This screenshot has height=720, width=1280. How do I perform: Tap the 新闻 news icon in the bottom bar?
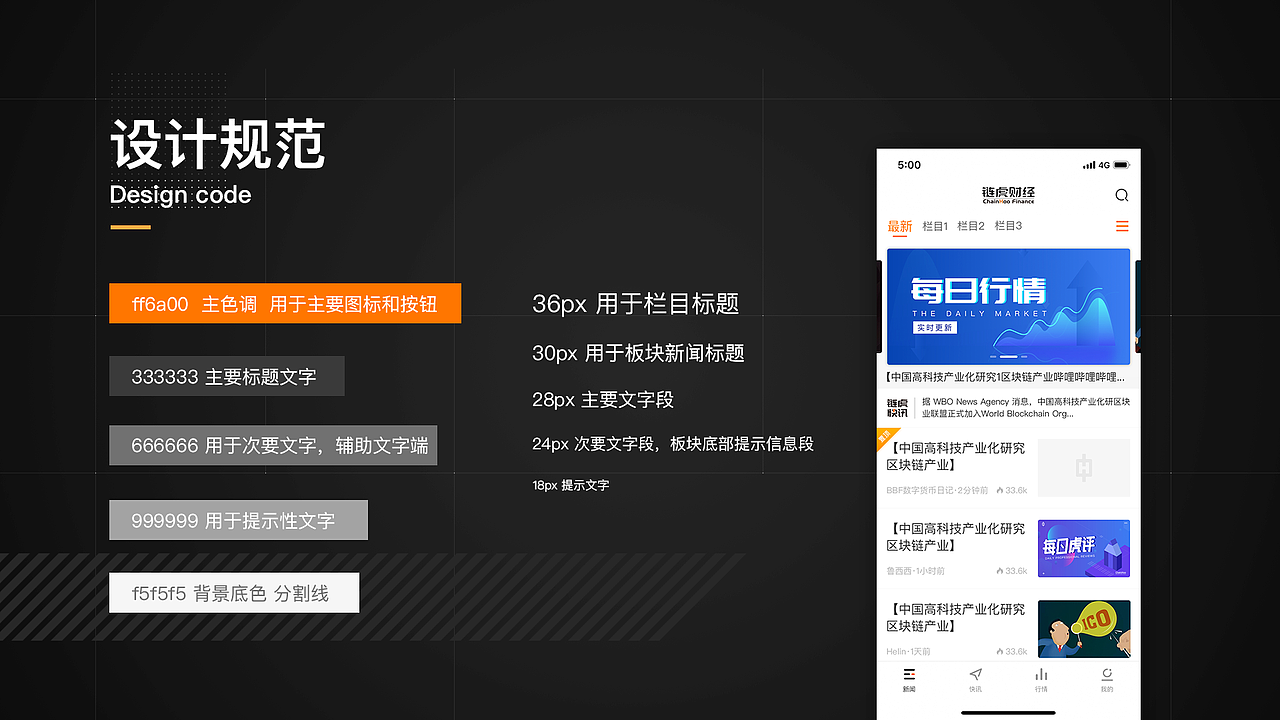pos(909,674)
